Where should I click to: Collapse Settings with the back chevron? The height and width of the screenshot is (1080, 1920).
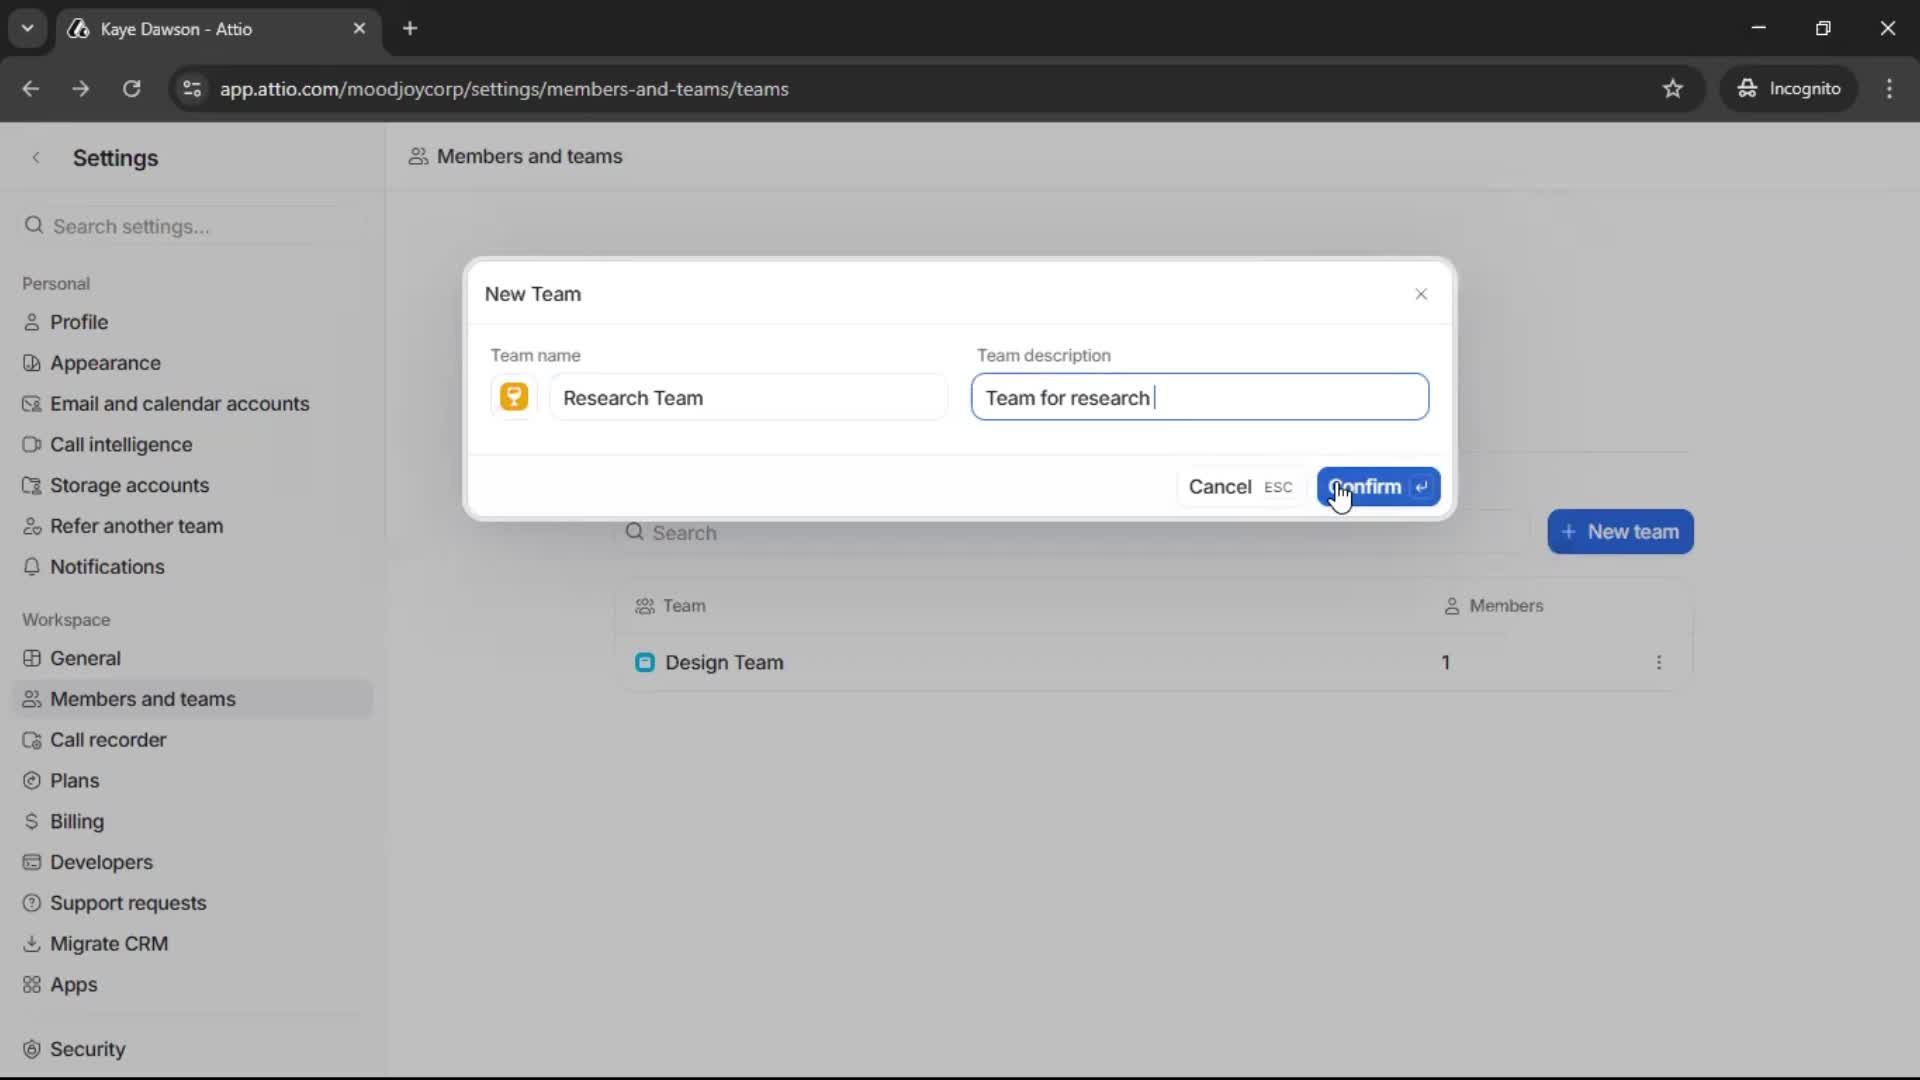click(36, 157)
